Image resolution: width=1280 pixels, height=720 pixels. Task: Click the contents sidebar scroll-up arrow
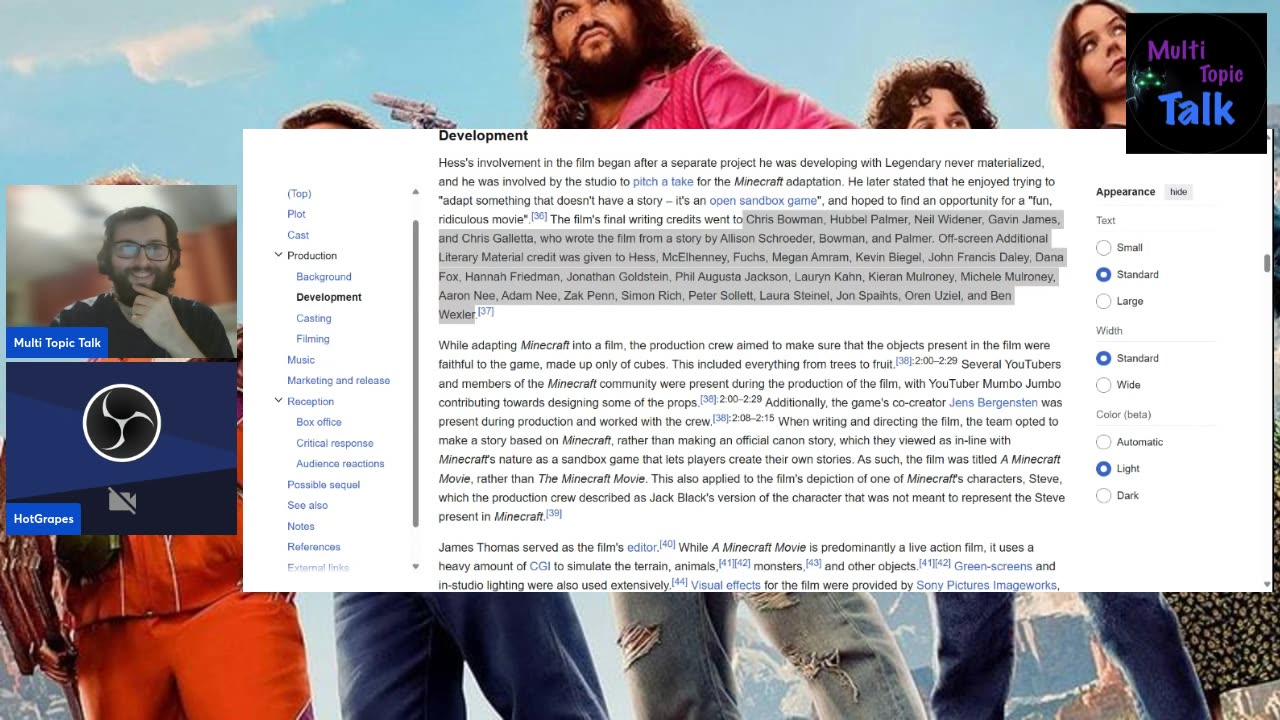coord(416,191)
